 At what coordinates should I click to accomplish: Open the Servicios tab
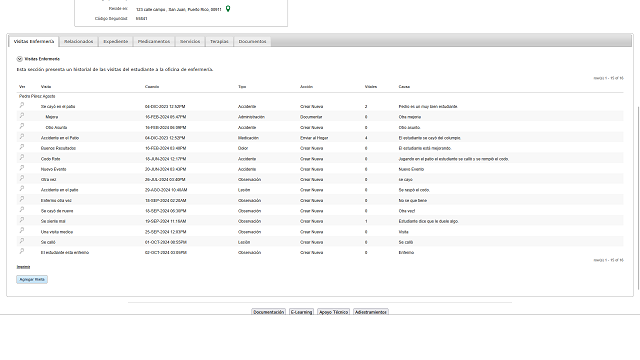(x=190, y=42)
